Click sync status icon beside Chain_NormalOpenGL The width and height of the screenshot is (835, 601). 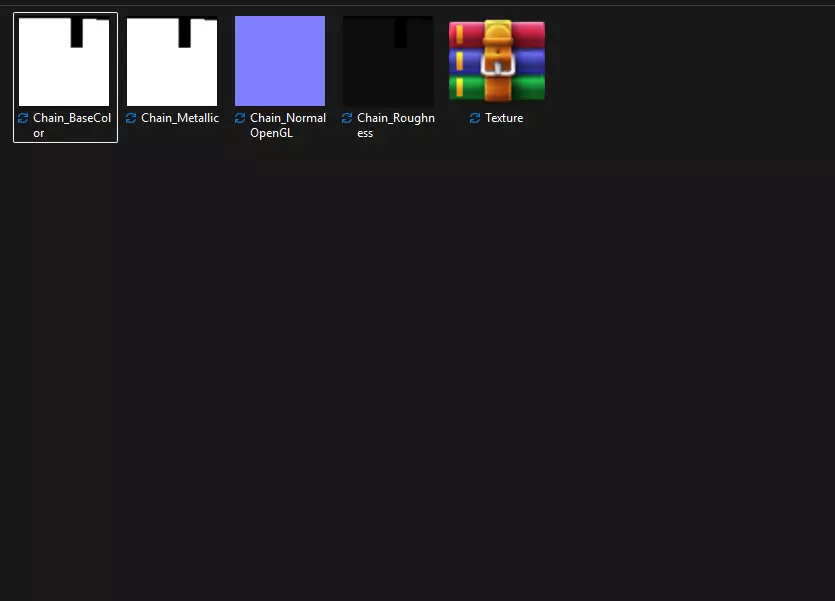tap(240, 118)
